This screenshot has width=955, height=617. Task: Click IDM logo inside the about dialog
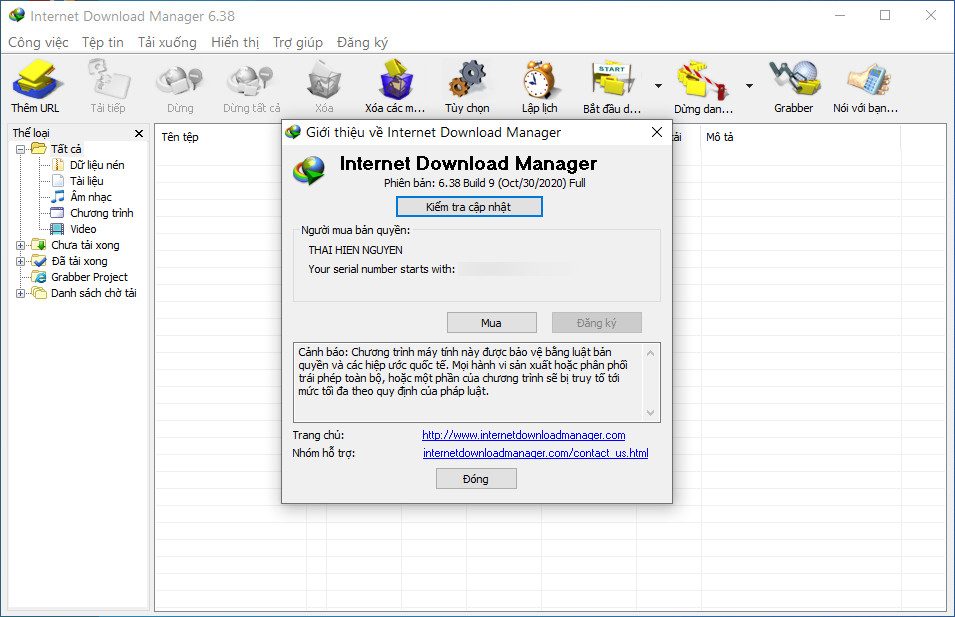tap(309, 170)
